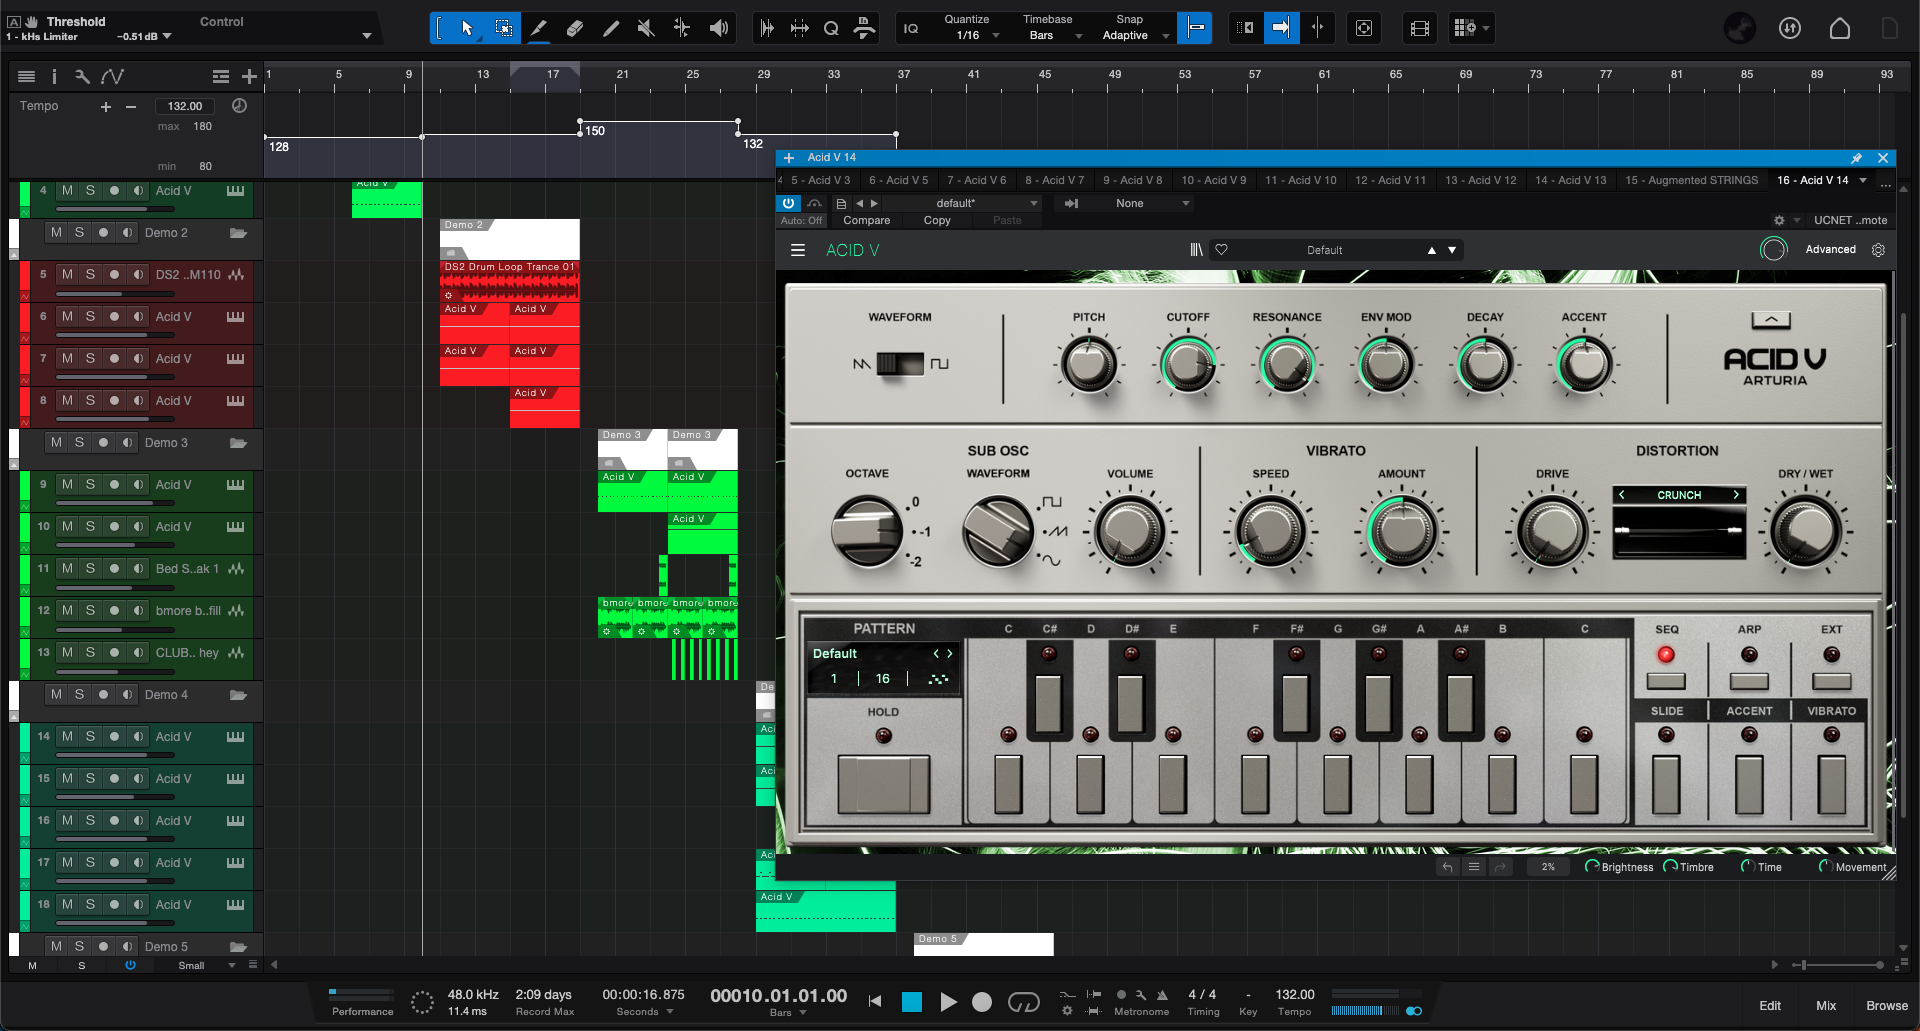Pin the Acid V 14 plugin window
Screen dimensions: 1920x1031
point(1856,158)
